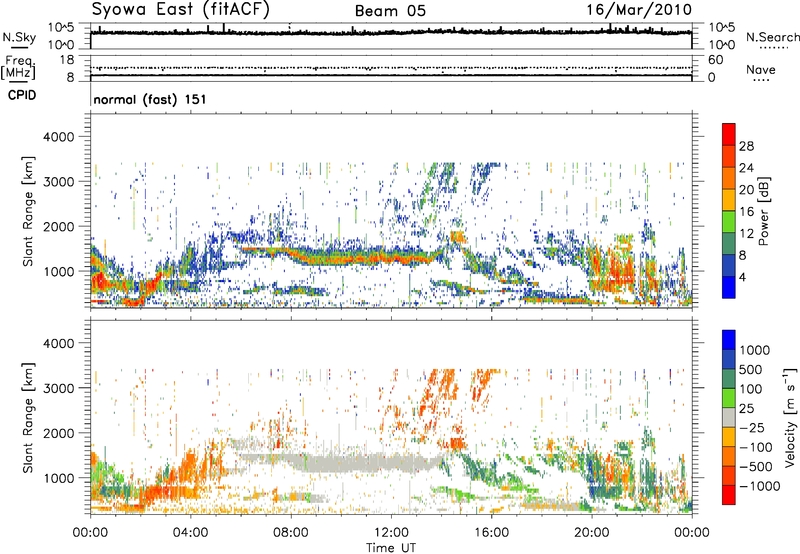The height and width of the screenshot is (554, 800).
Task: Click the '20:00' time axis label
Action: coord(592,533)
